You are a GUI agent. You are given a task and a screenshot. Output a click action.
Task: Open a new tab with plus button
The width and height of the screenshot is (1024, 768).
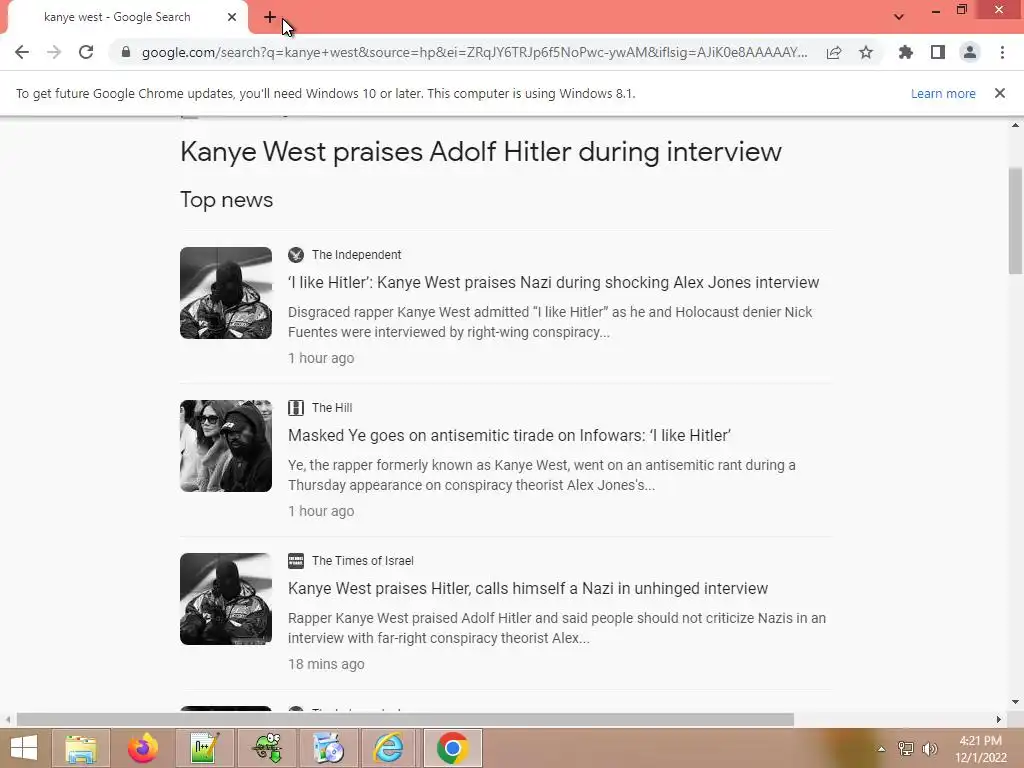270,17
